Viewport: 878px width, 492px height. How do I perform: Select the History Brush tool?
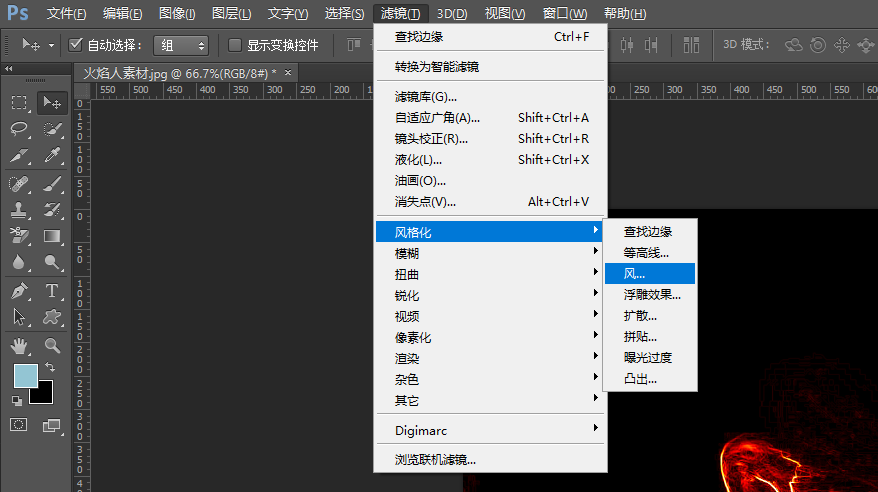52,210
